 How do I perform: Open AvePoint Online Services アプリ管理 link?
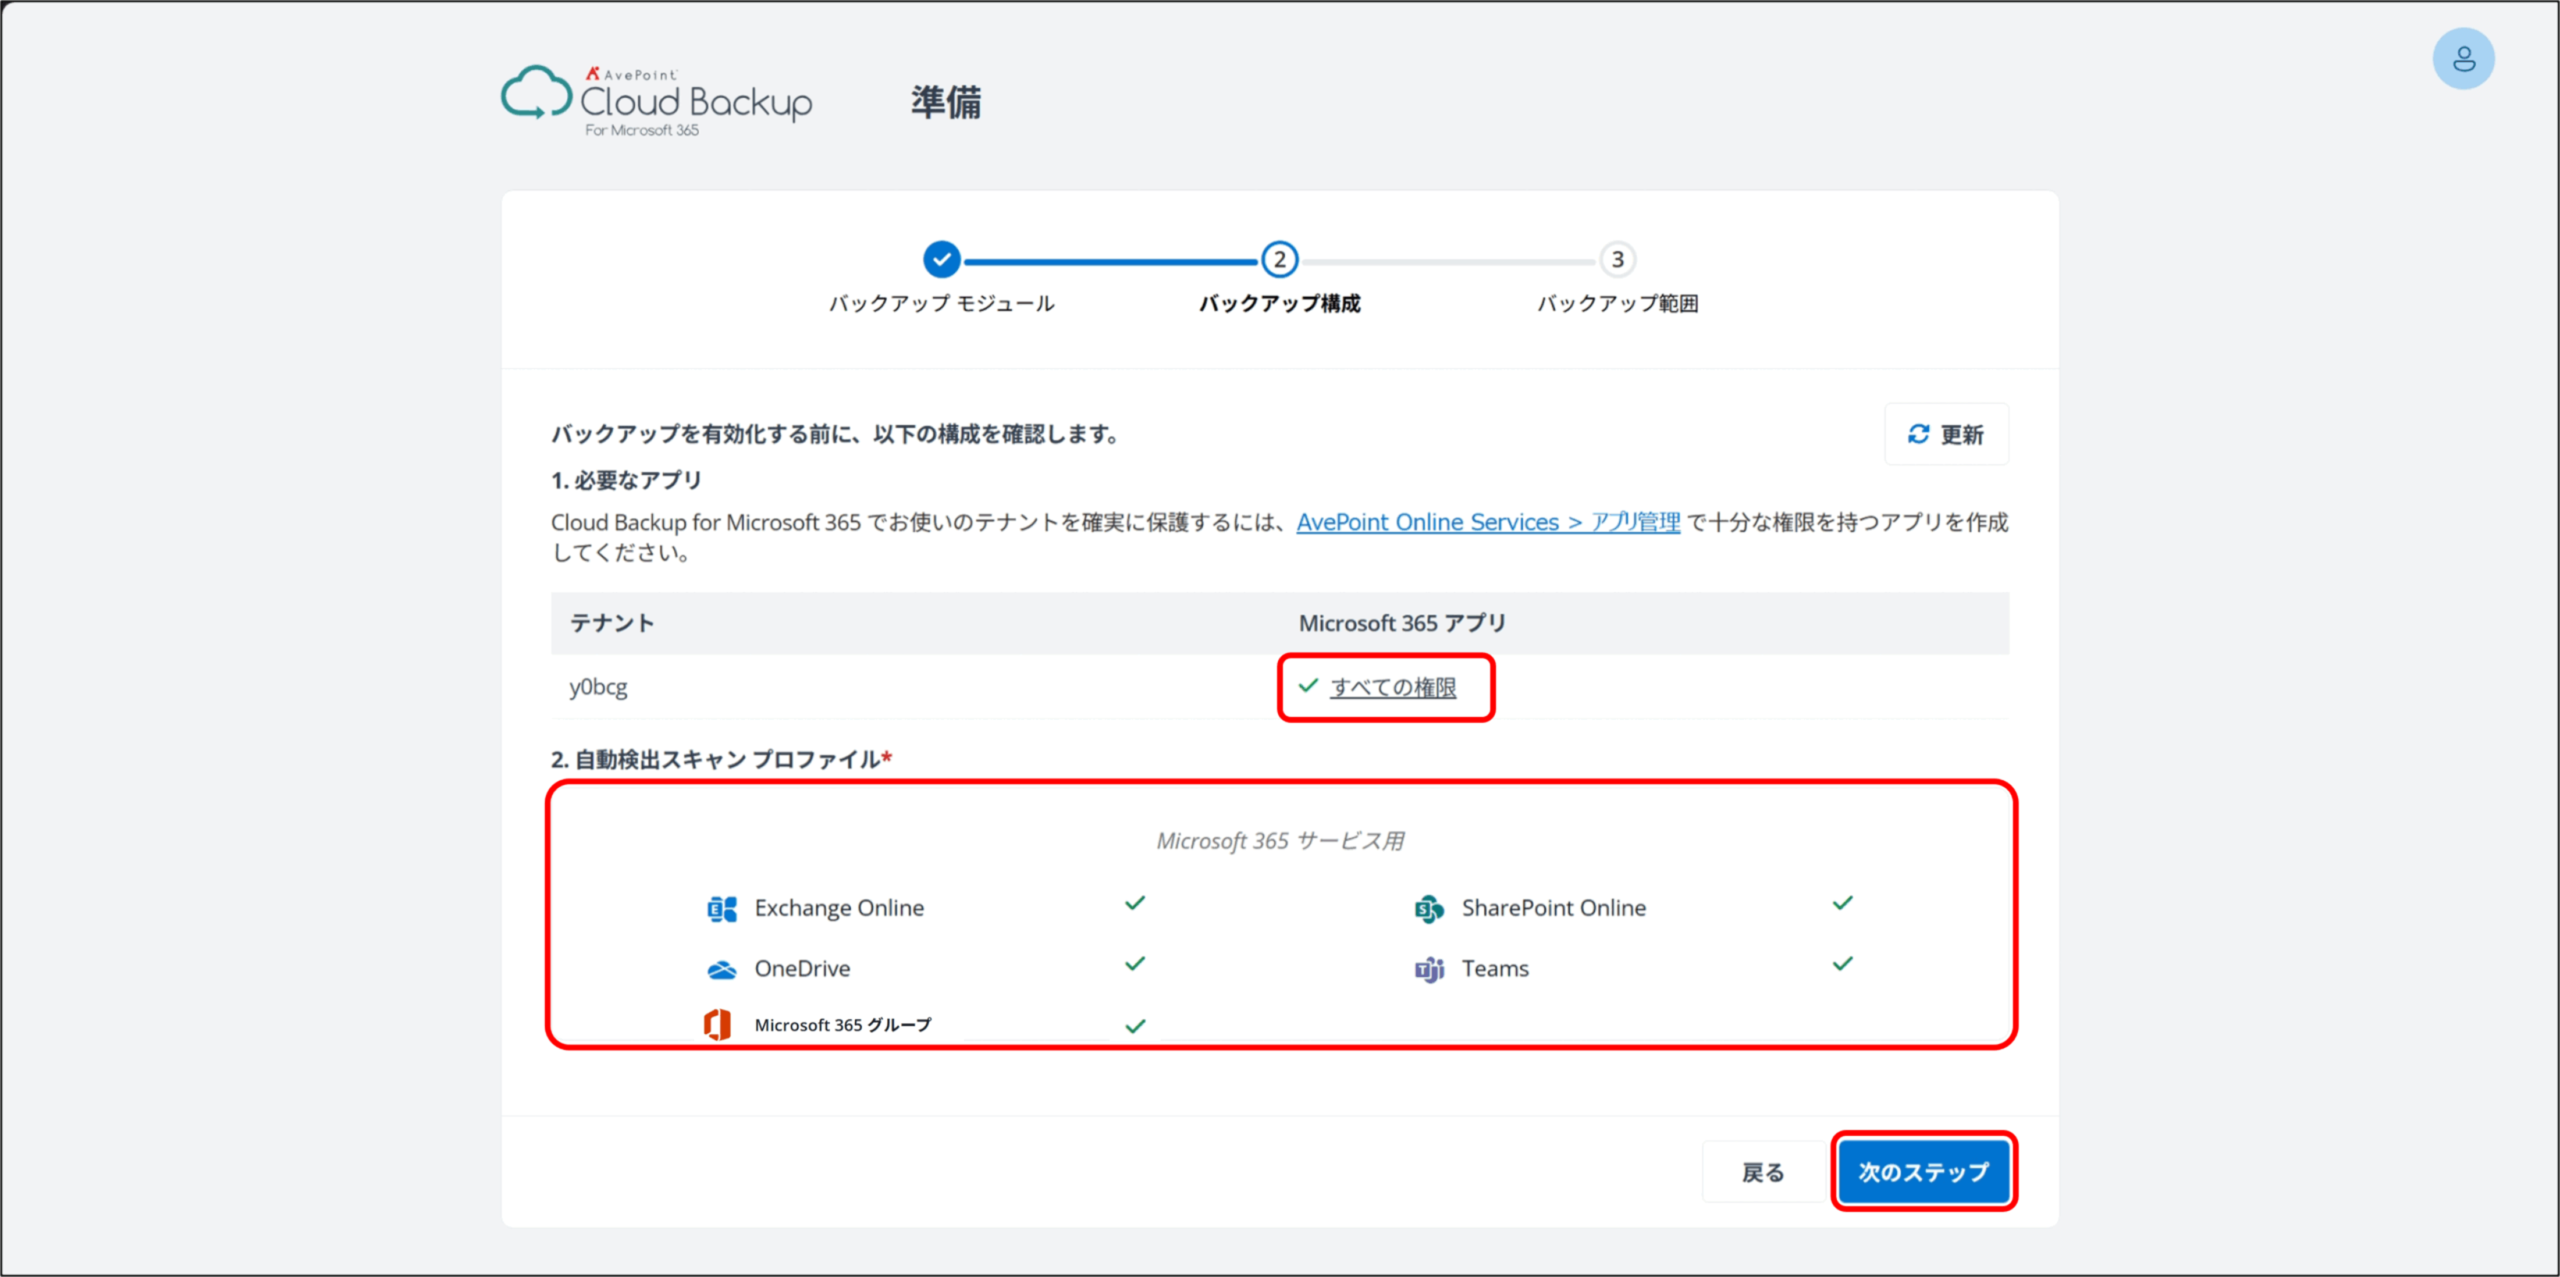pos(1487,522)
